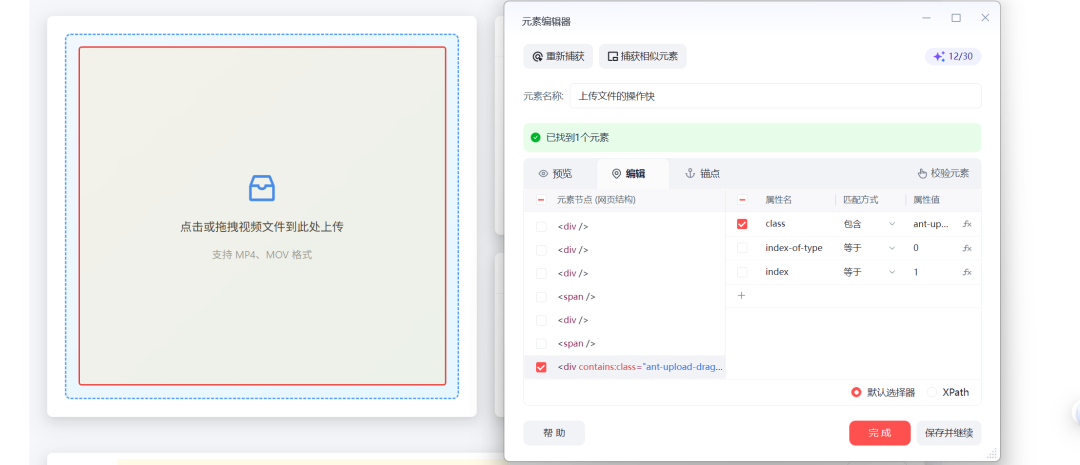
Task: Click the fx icon in class row
Action: click(x=967, y=224)
